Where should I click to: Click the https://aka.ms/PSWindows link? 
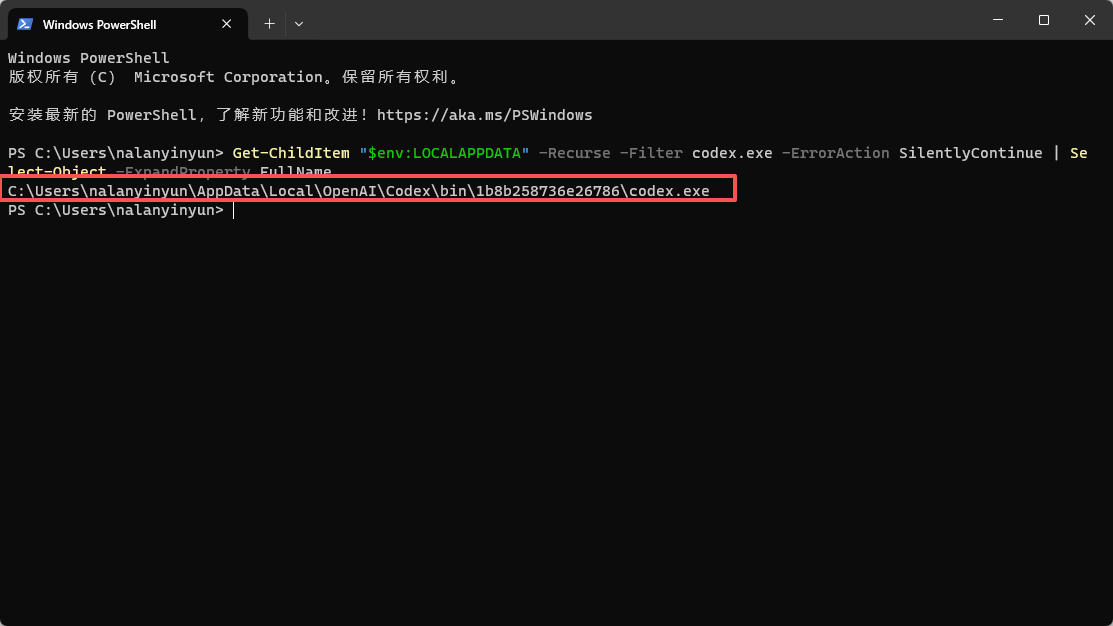click(484, 115)
